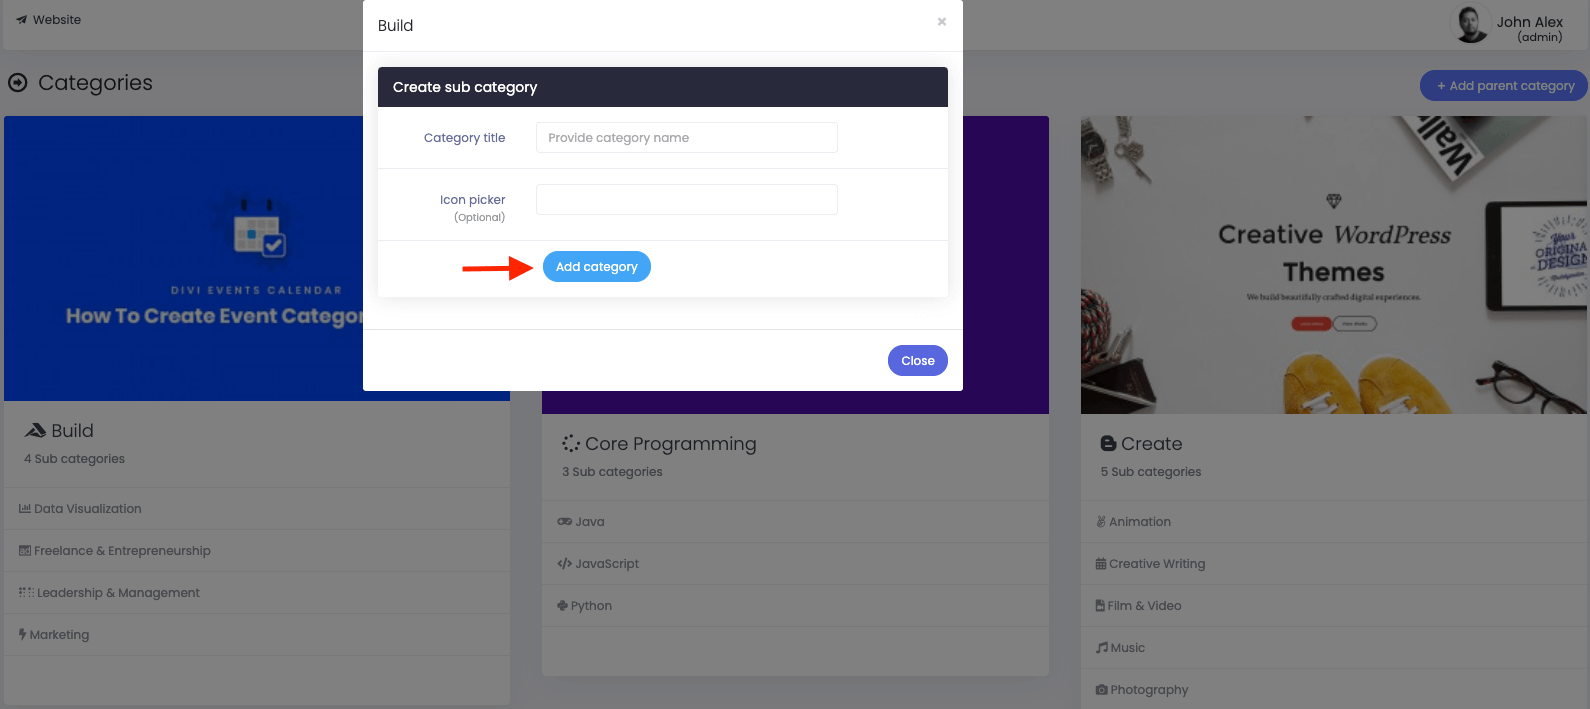The height and width of the screenshot is (709, 1590).
Task: Click the Website paper-plane icon
Action: [22, 20]
